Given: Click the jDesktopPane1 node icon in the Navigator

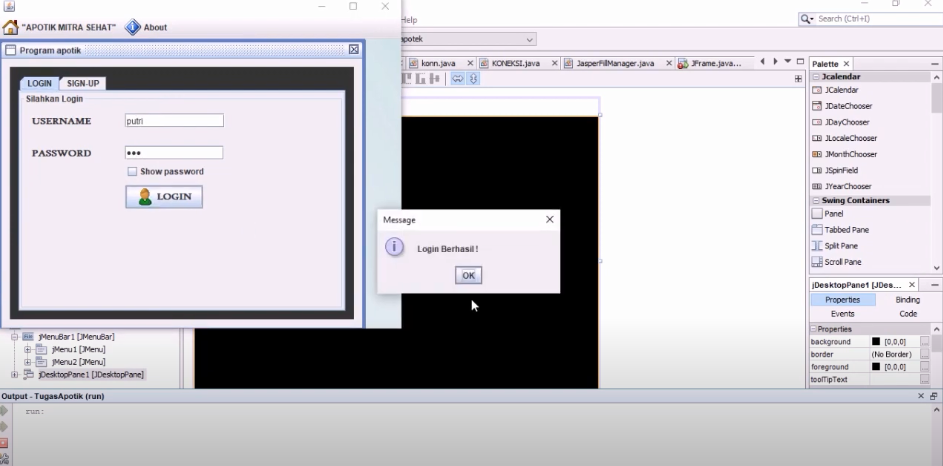Looking at the screenshot, I should (28, 375).
